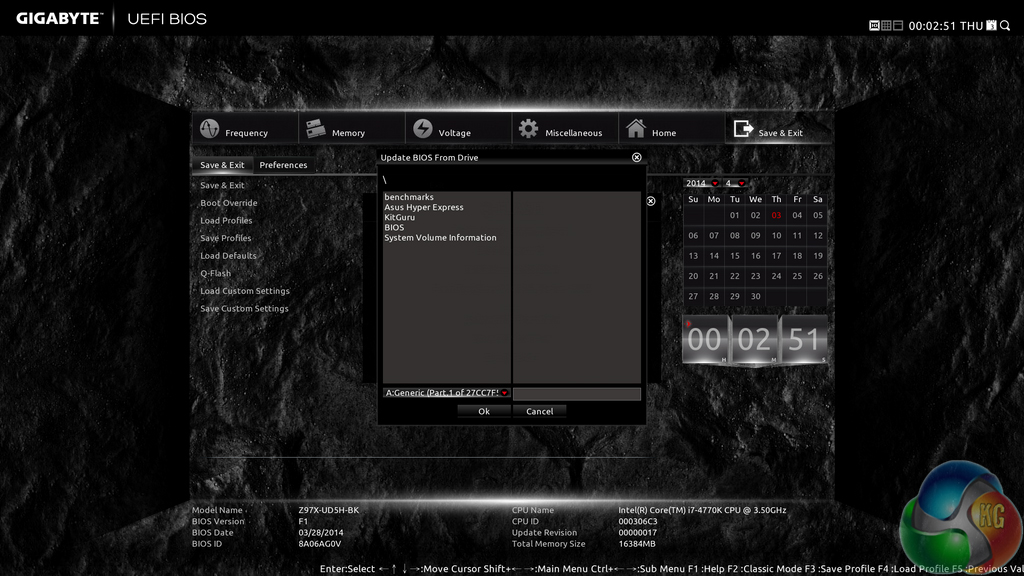Select date 30 in the calendar
1024x576 pixels.
pos(756,296)
